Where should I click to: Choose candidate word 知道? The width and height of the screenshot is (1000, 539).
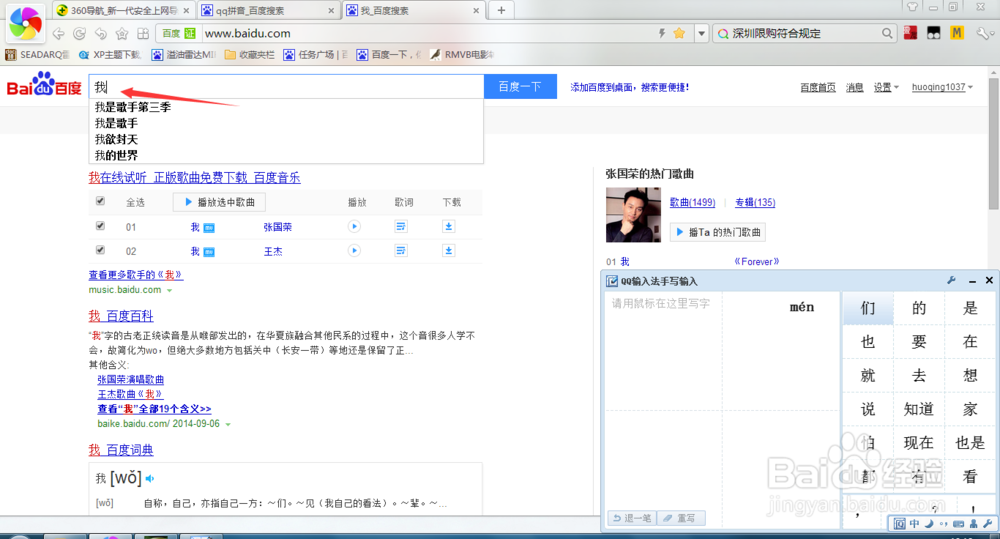tap(918, 409)
